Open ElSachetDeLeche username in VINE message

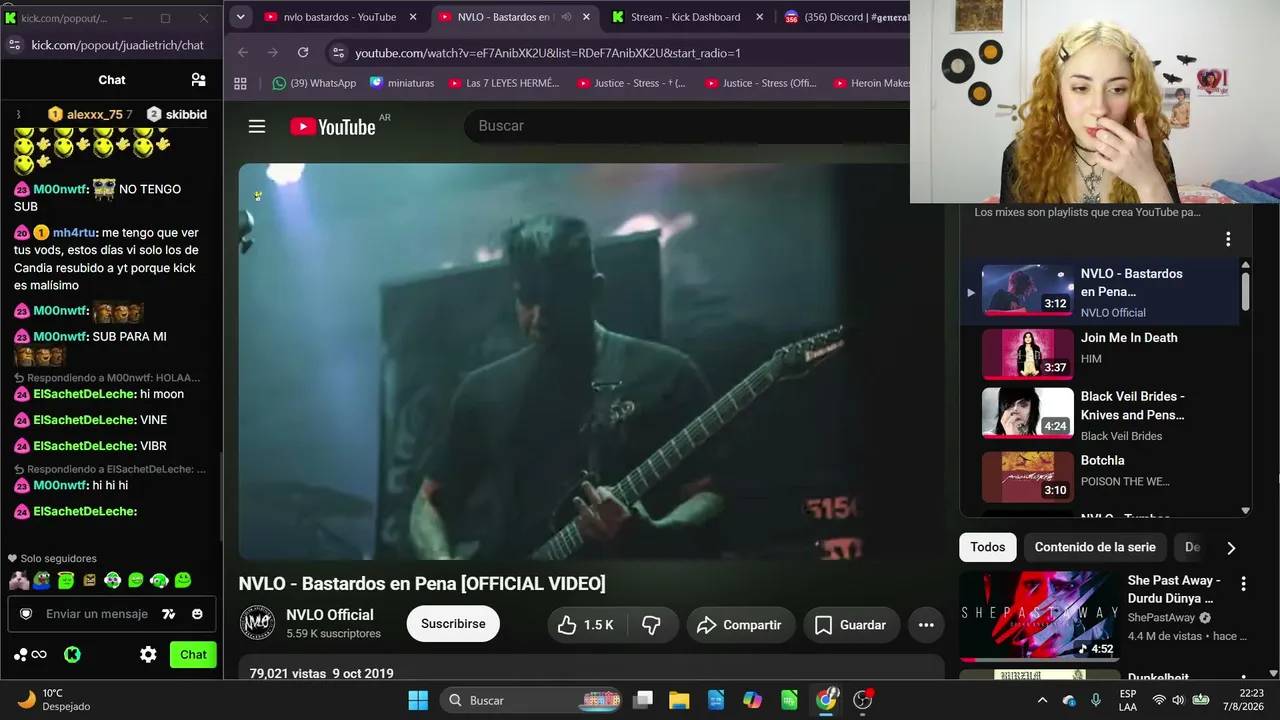click(x=83, y=420)
